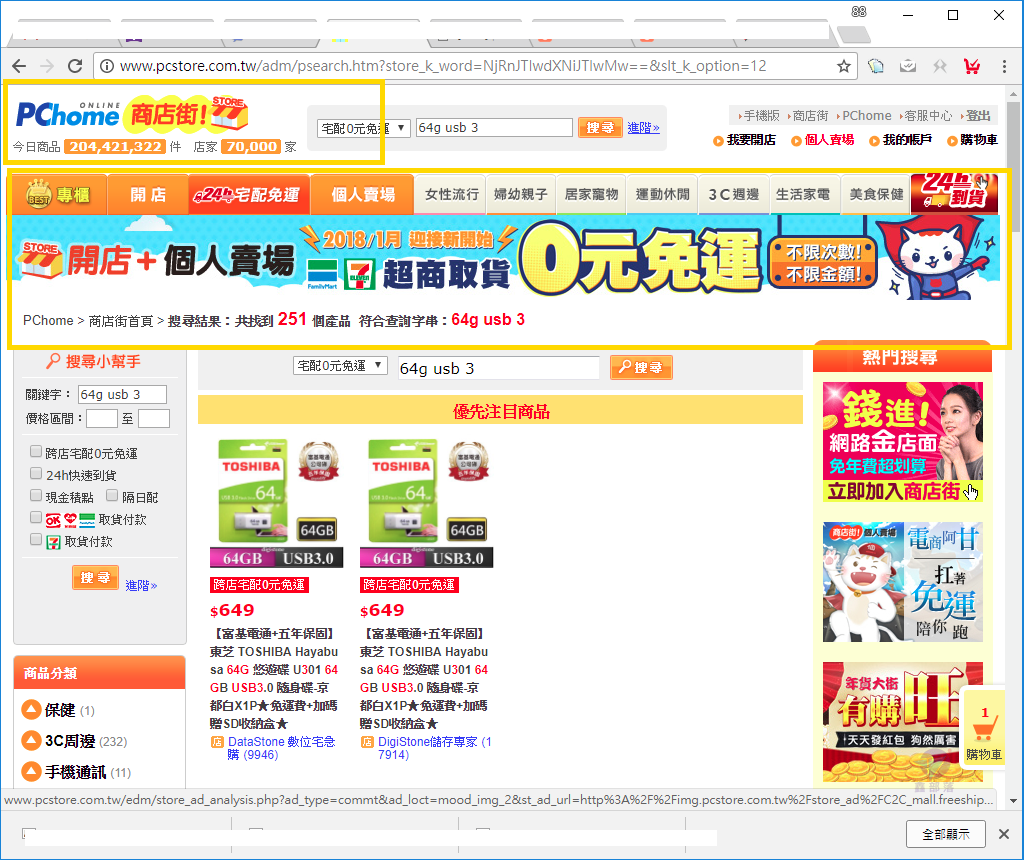Go to the 女性流行 category tab
This screenshot has width=1024, height=860.
pyautogui.click(x=451, y=195)
